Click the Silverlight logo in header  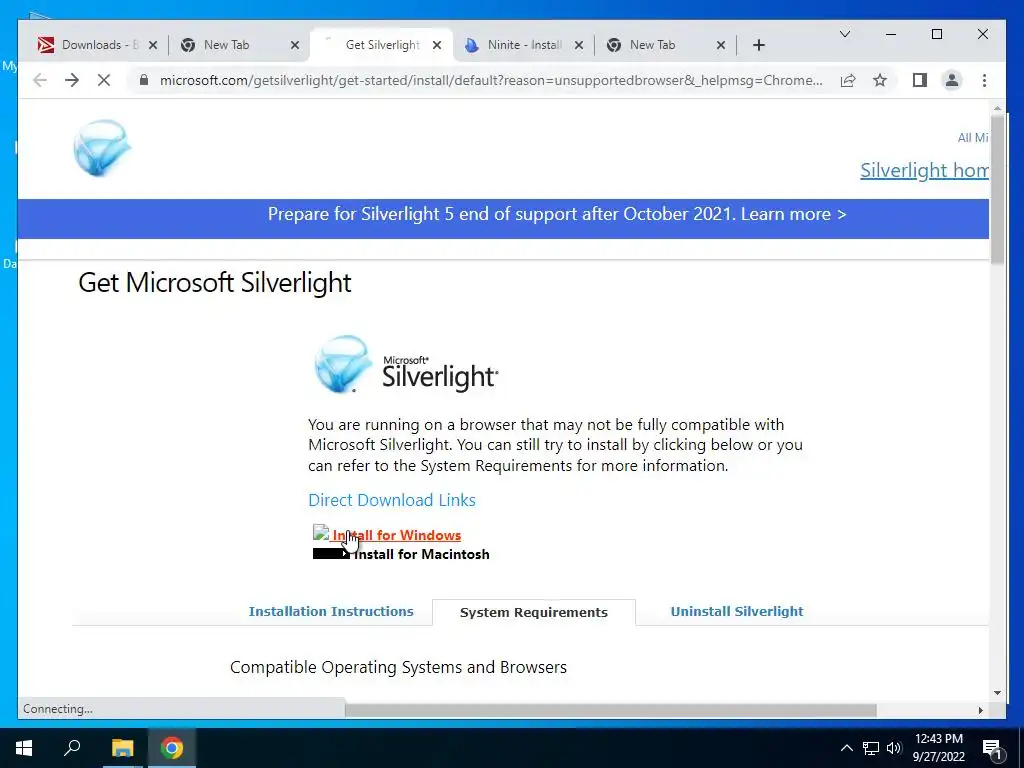(102, 148)
